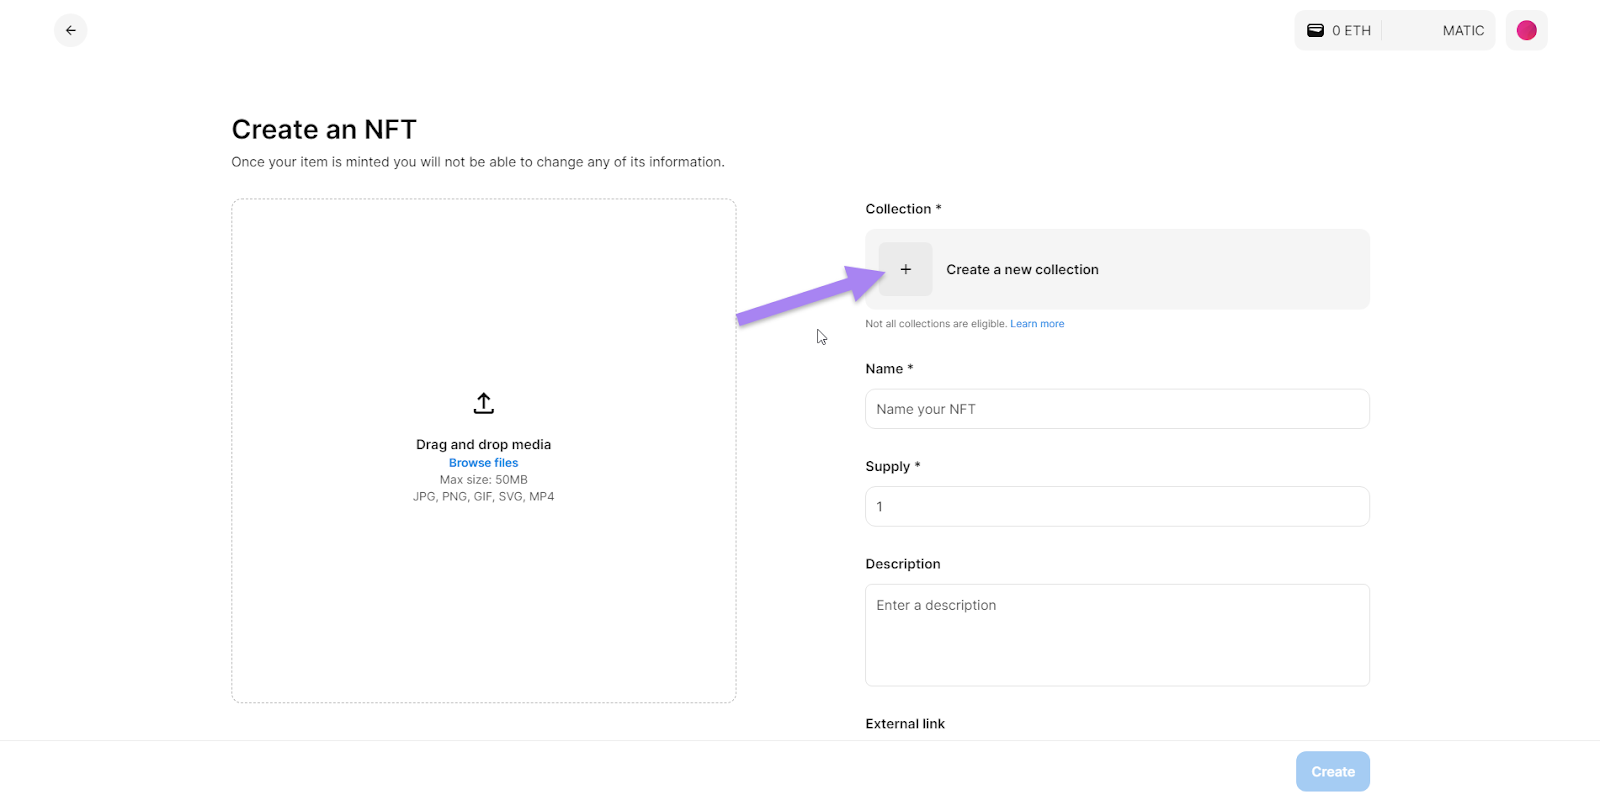Click the Enter a description text area
Image resolution: width=1600 pixels, height=800 pixels.
[1117, 635]
